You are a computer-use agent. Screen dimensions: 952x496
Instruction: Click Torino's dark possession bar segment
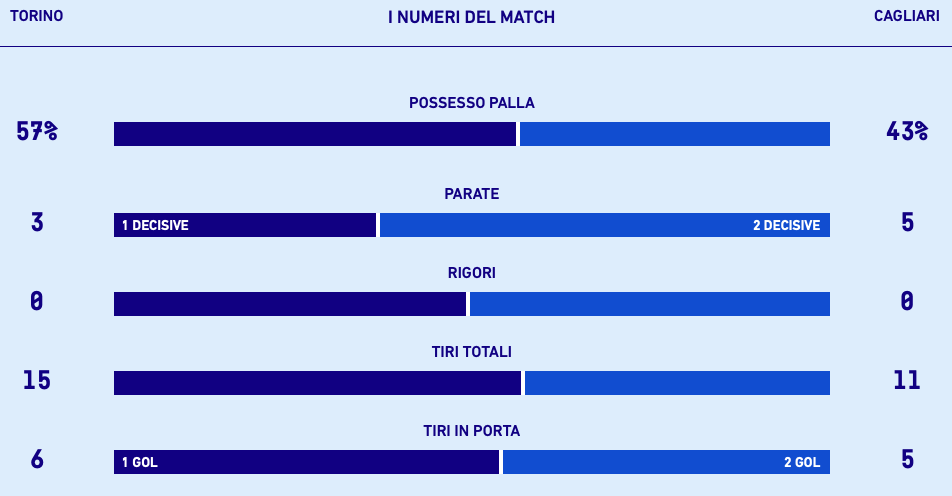pyautogui.click(x=315, y=134)
